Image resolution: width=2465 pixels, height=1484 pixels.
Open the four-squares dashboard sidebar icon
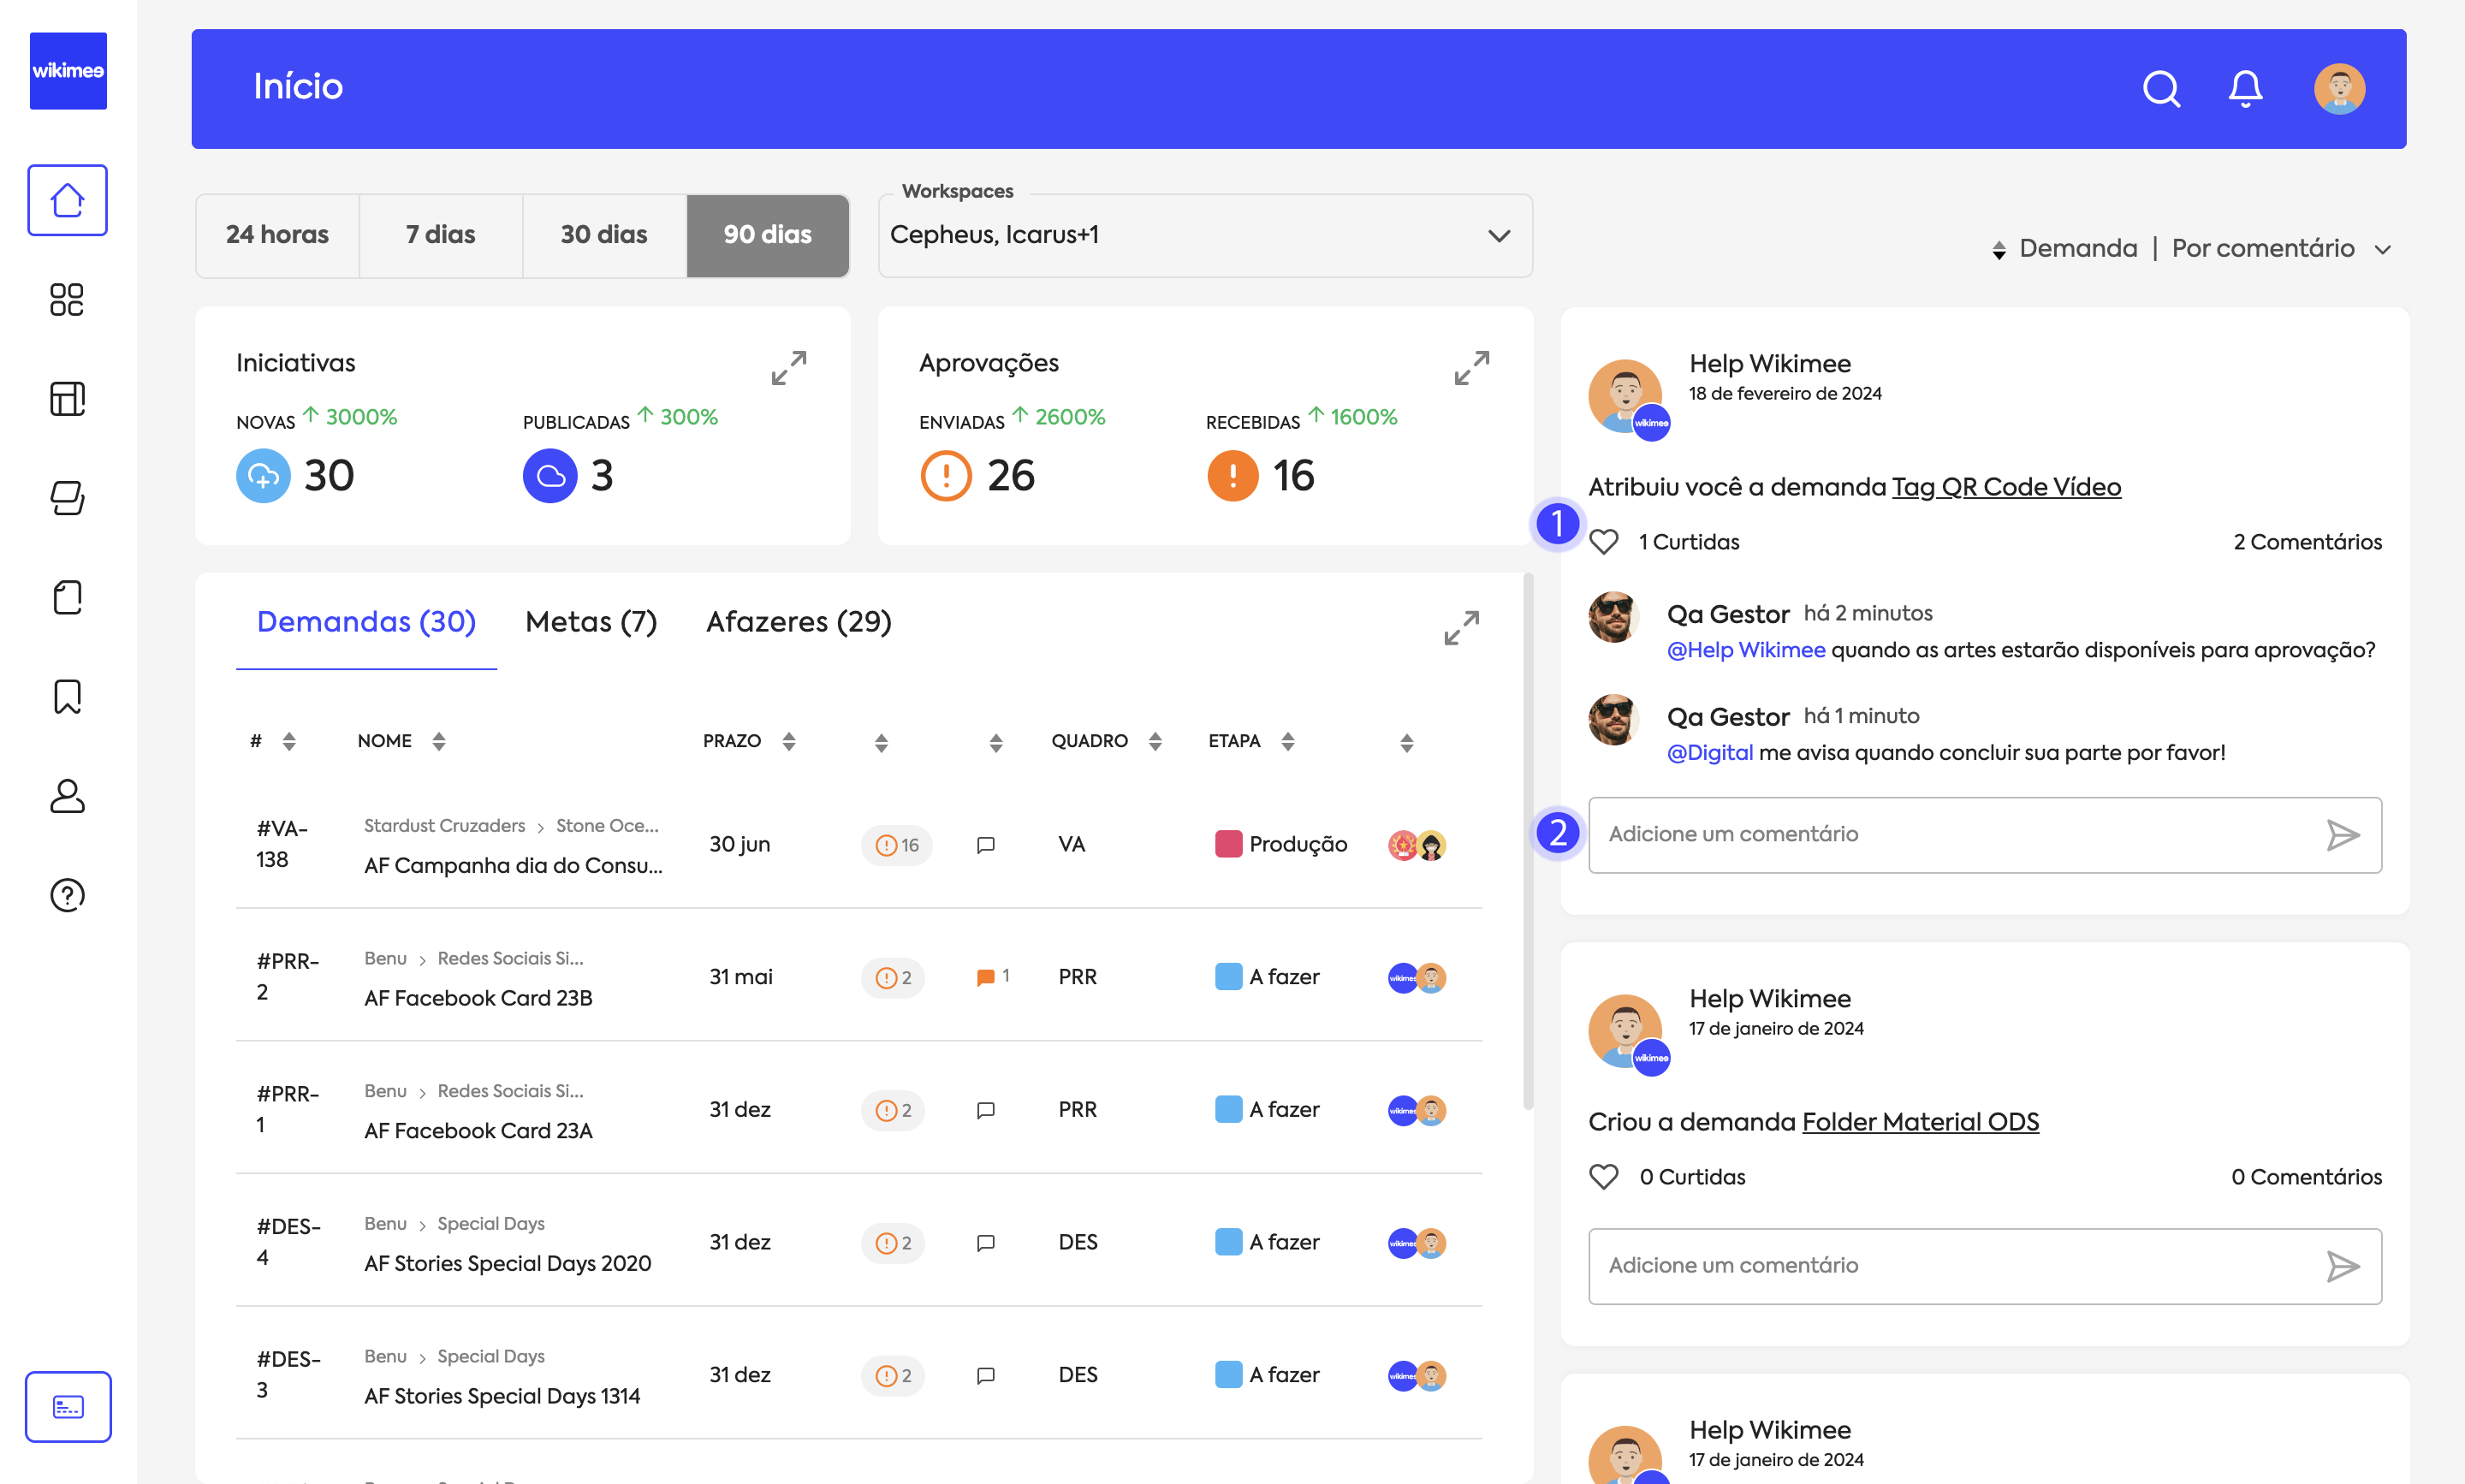click(x=67, y=299)
